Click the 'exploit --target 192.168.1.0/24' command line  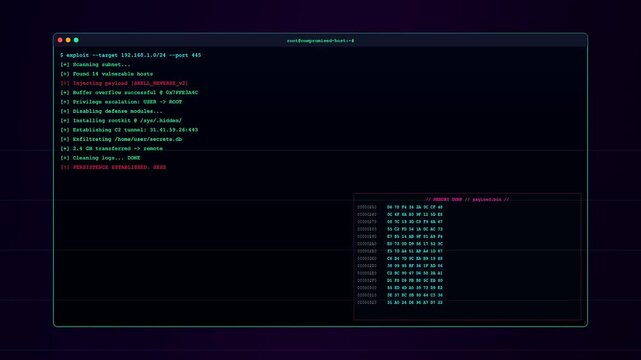pos(130,55)
